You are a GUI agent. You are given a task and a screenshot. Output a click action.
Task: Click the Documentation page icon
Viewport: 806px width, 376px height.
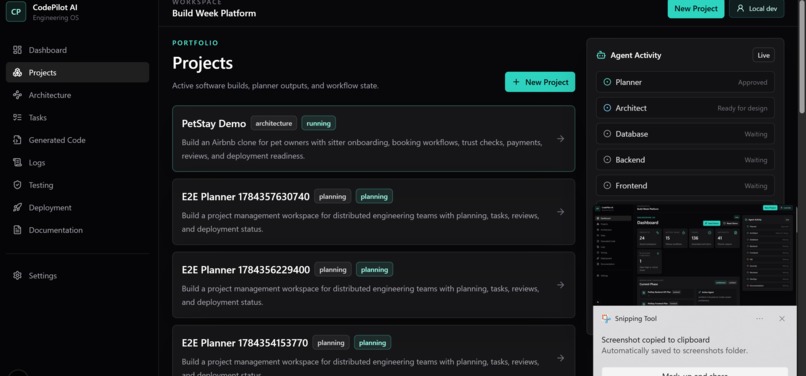click(x=17, y=230)
